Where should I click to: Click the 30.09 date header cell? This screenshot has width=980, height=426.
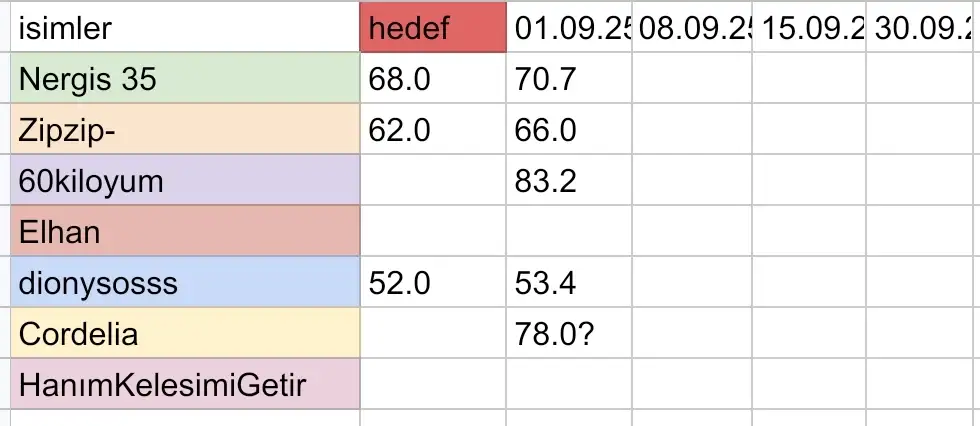pos(922,28)
